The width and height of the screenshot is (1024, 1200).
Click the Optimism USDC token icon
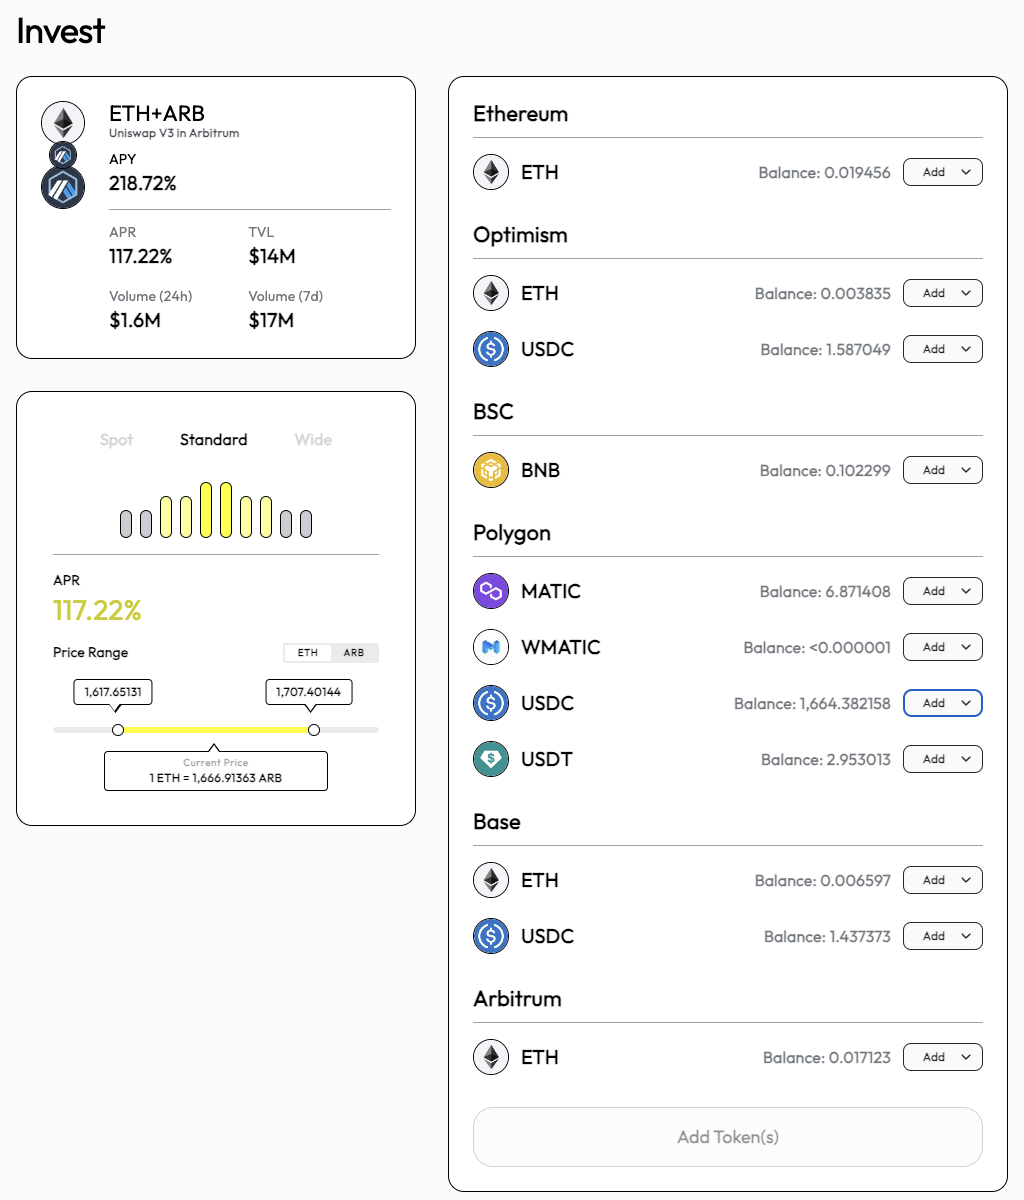pyautogui.click(x=491, y=349)
